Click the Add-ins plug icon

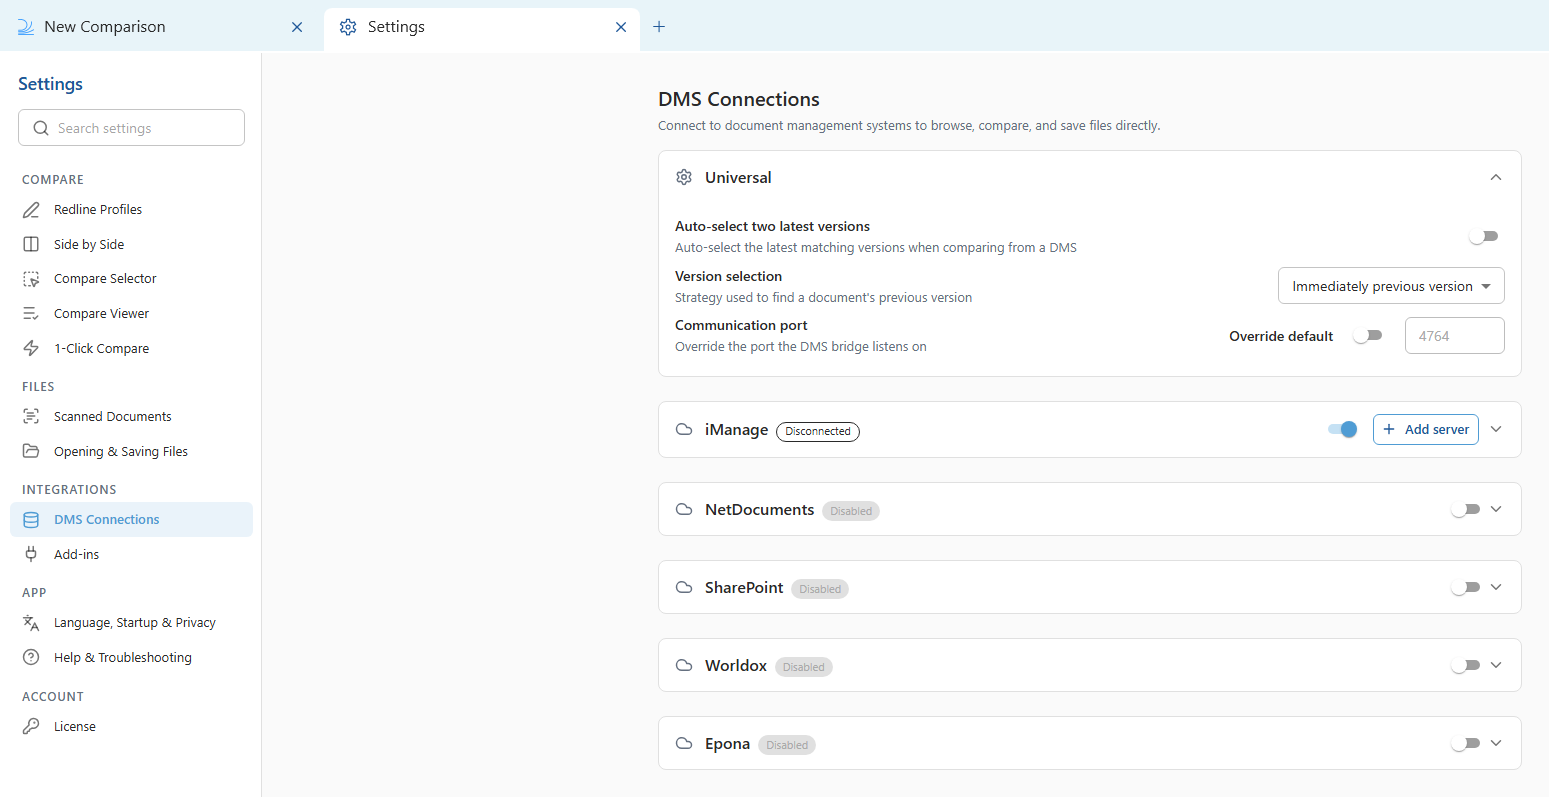tap(31, 554)
